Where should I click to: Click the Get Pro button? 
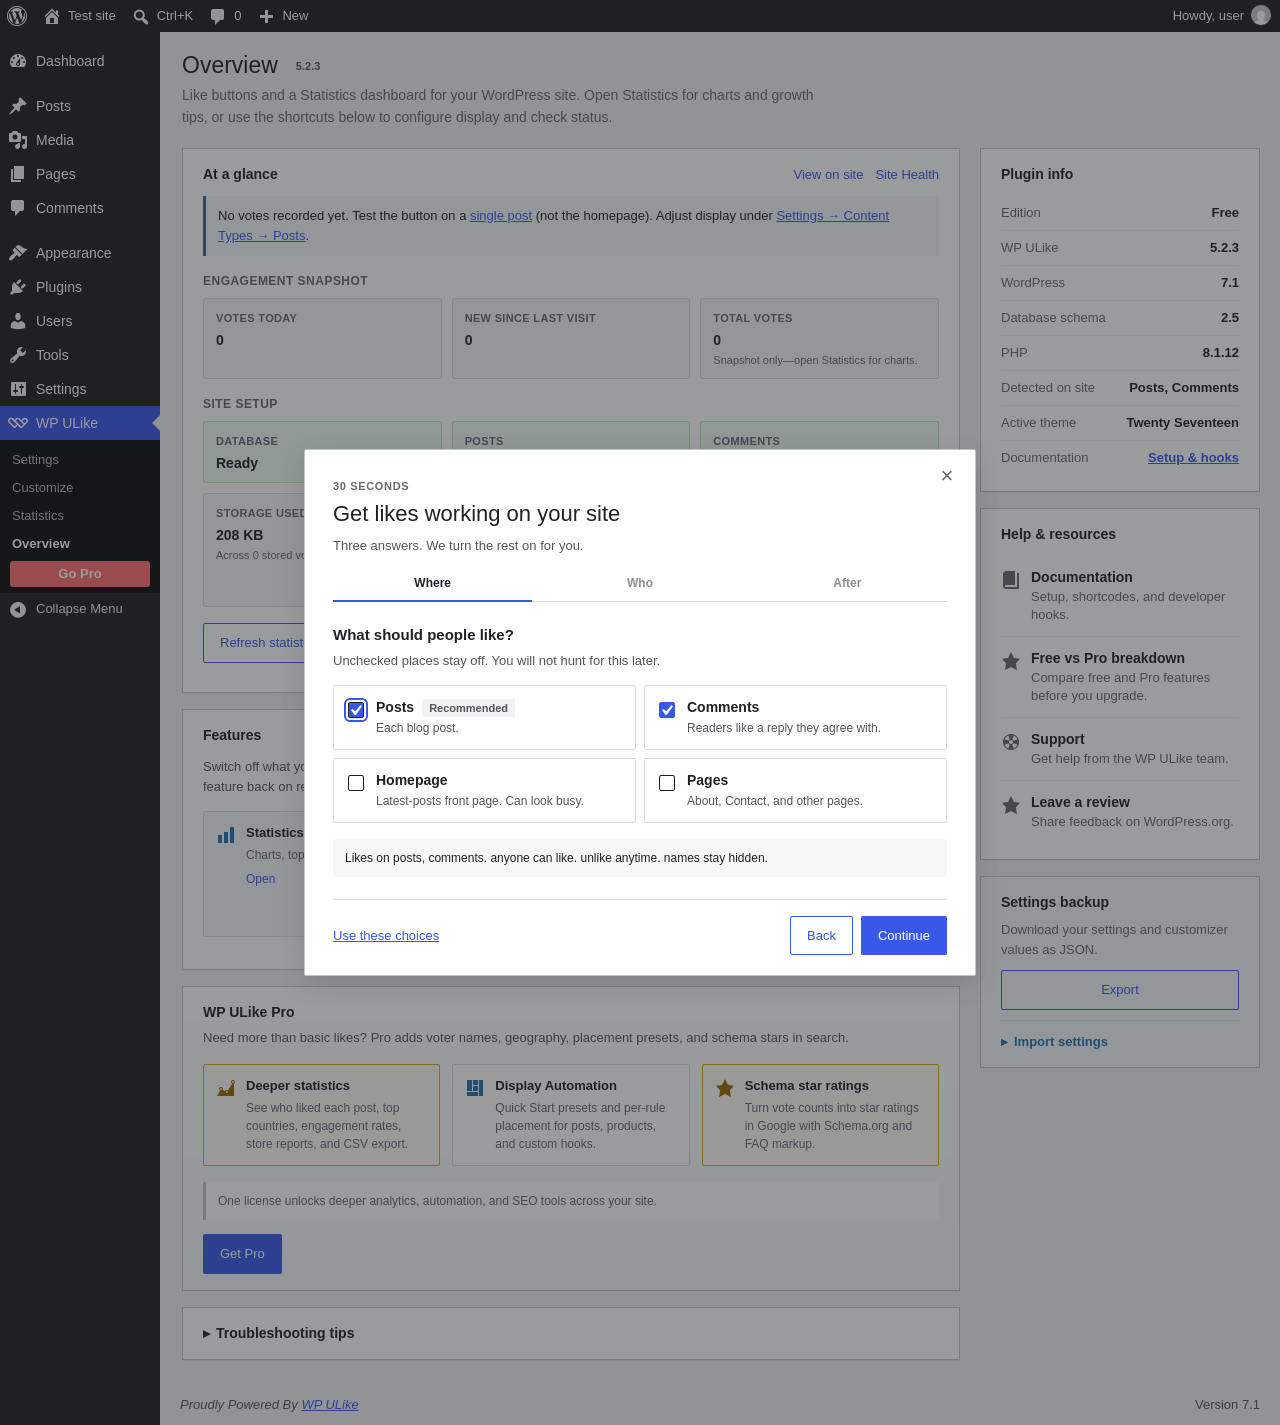(242, 1254)
